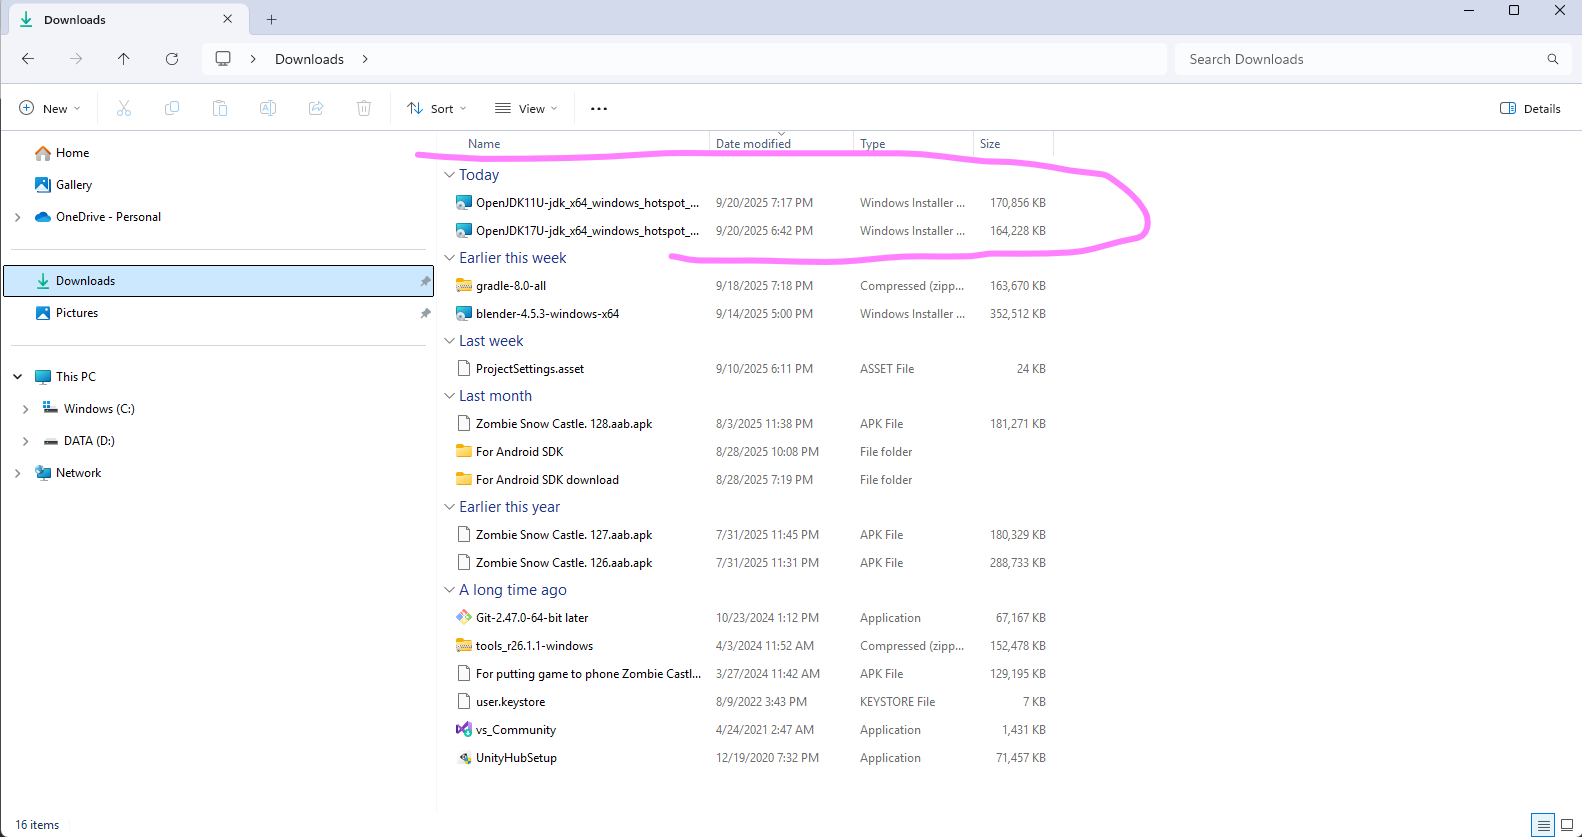The width and height of the screenshot is (1582, 837).
Task: Open the See more ellipsis menu
Action: tap(599, 108)
